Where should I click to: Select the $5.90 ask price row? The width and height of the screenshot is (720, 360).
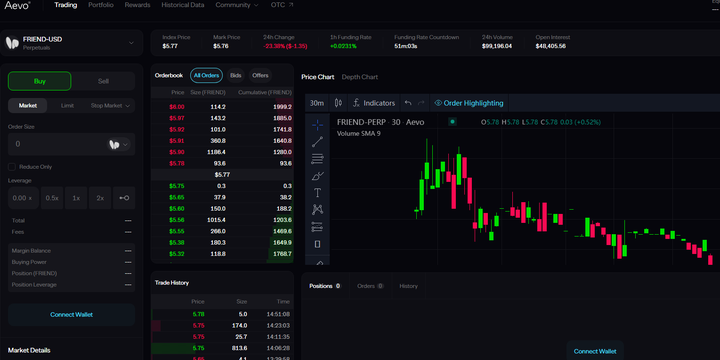(222, 152)
